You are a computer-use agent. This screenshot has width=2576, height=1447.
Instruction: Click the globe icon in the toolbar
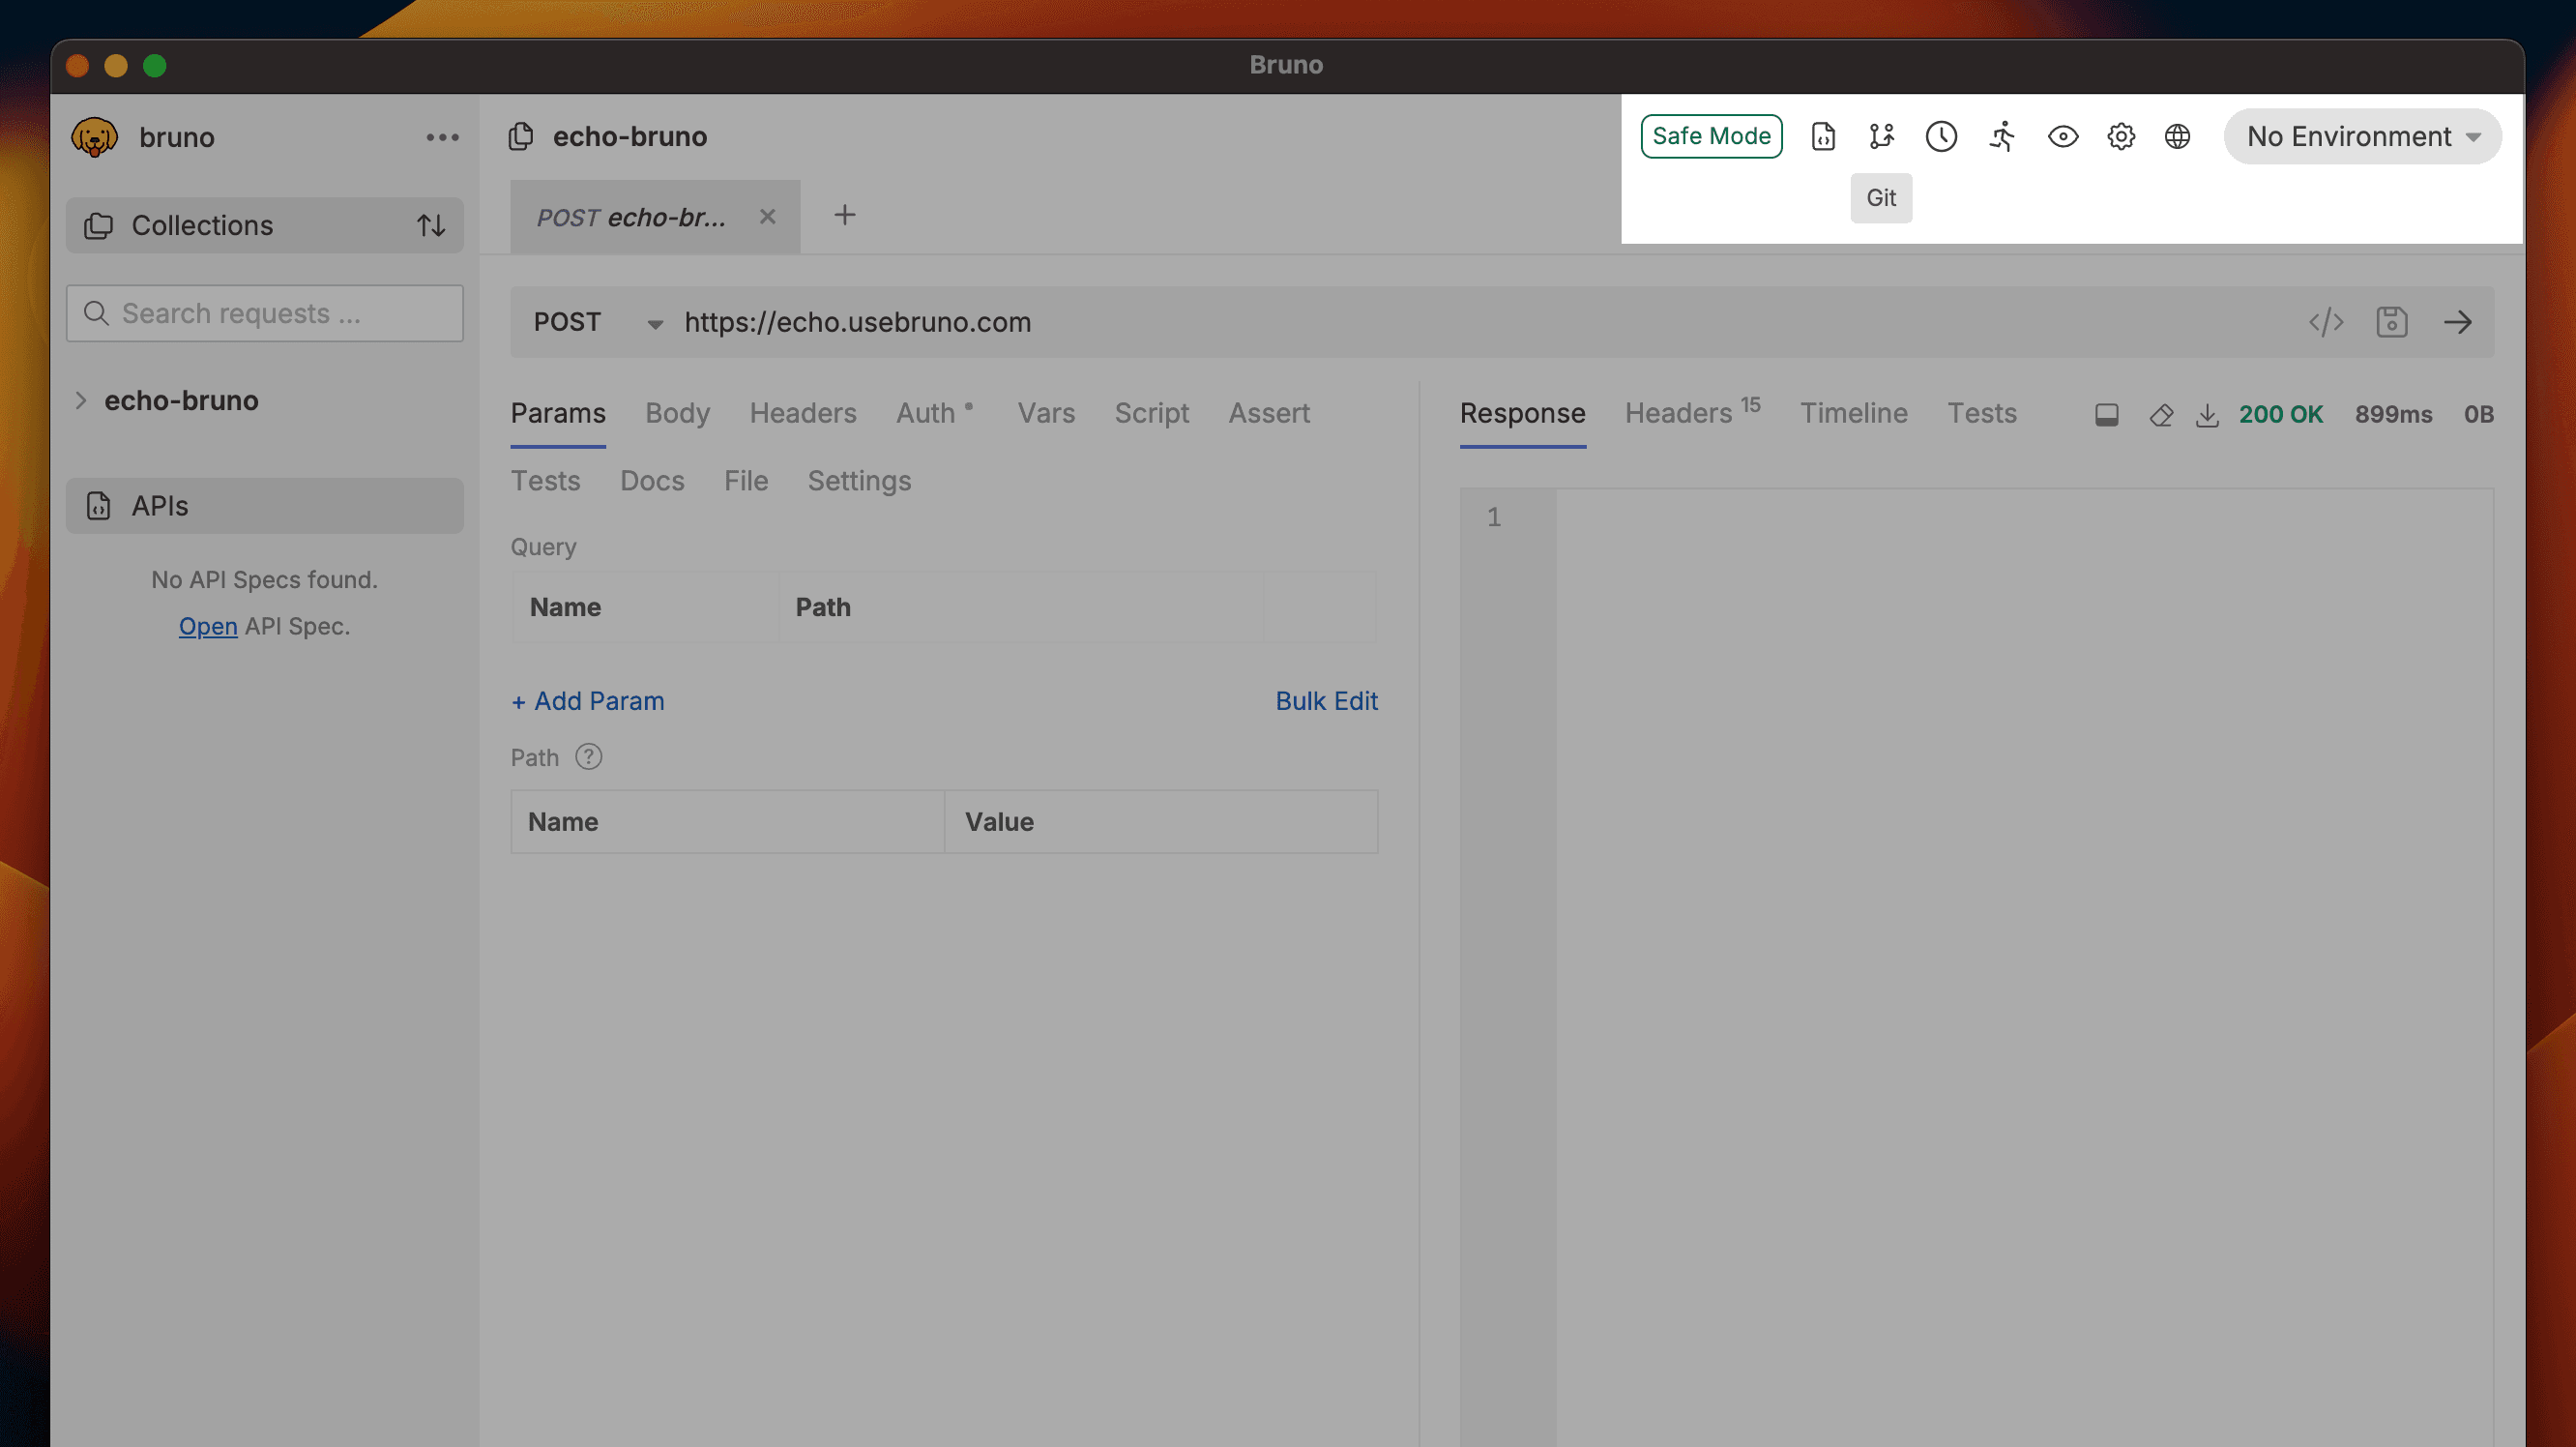pyautogui.click(x=2177, y=136)
